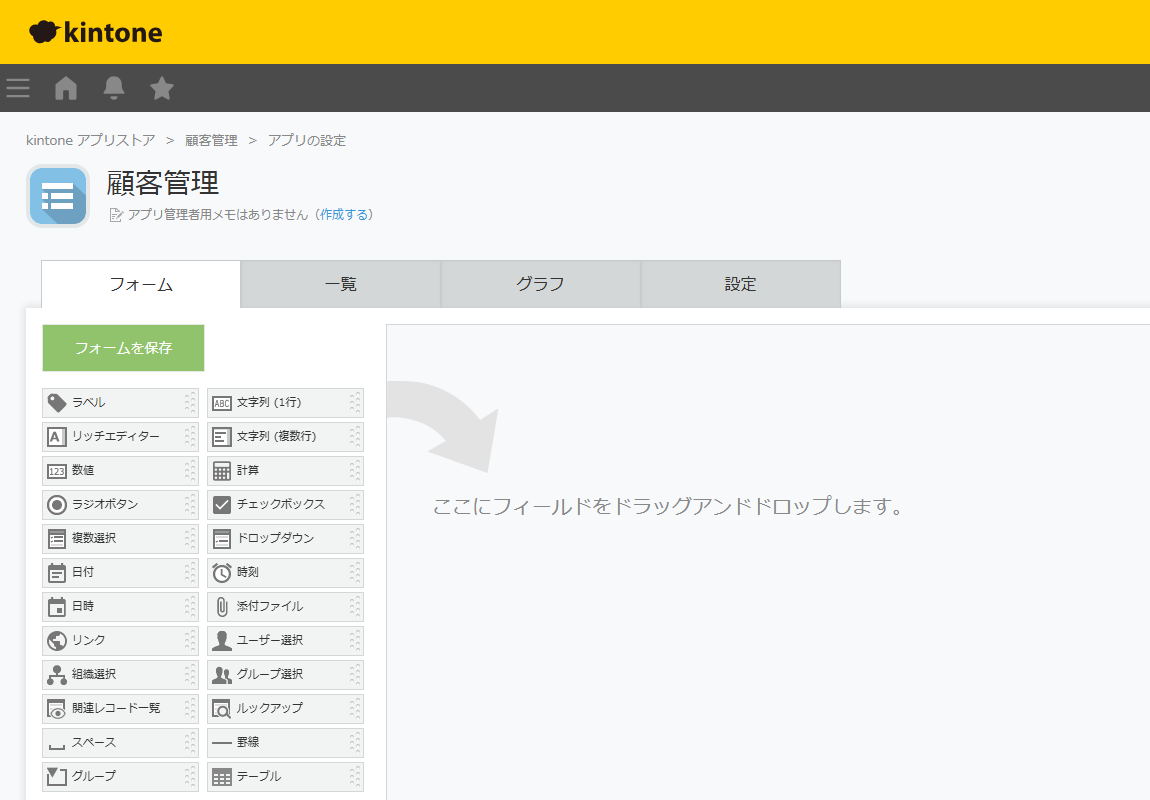
Task: Select the グループ field icon
Action: click(56, 776)
